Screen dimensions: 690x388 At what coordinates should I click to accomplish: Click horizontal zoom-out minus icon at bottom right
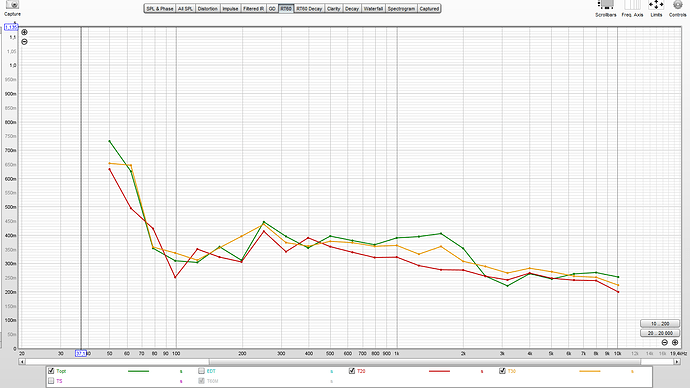point(665,342)
